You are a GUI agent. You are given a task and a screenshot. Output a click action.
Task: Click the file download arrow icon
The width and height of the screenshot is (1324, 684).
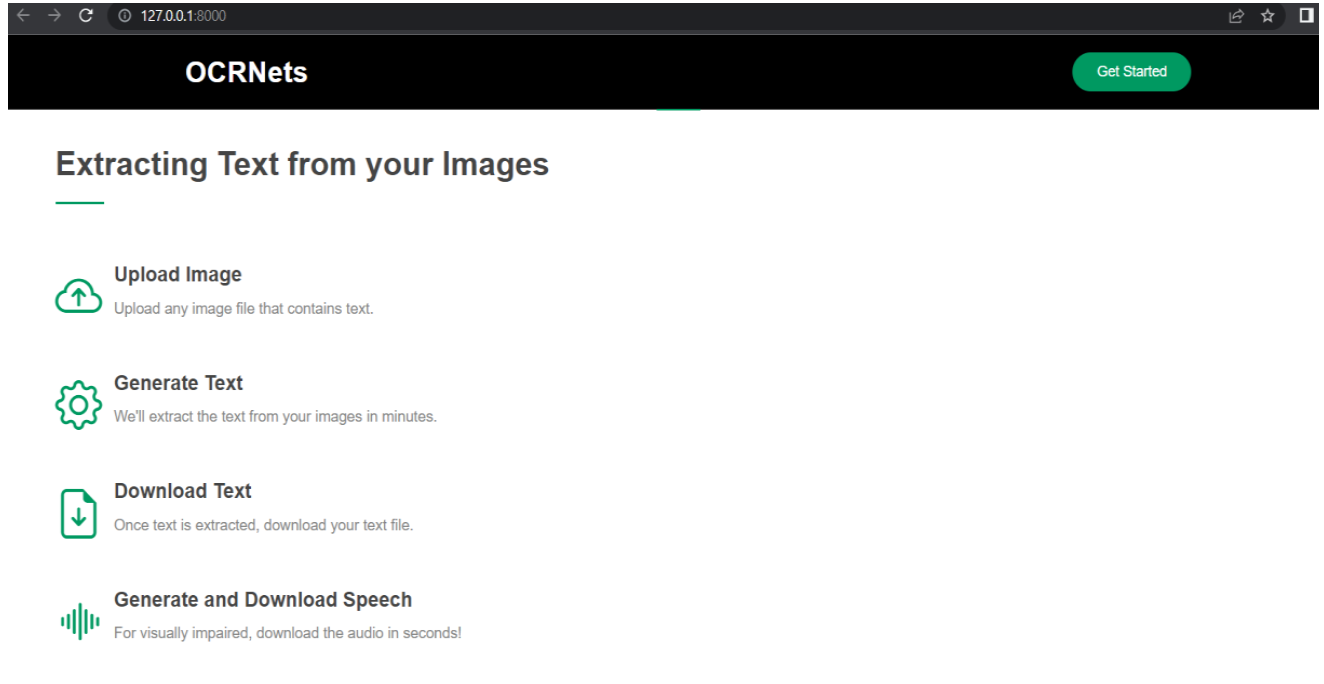pos(79,514)
